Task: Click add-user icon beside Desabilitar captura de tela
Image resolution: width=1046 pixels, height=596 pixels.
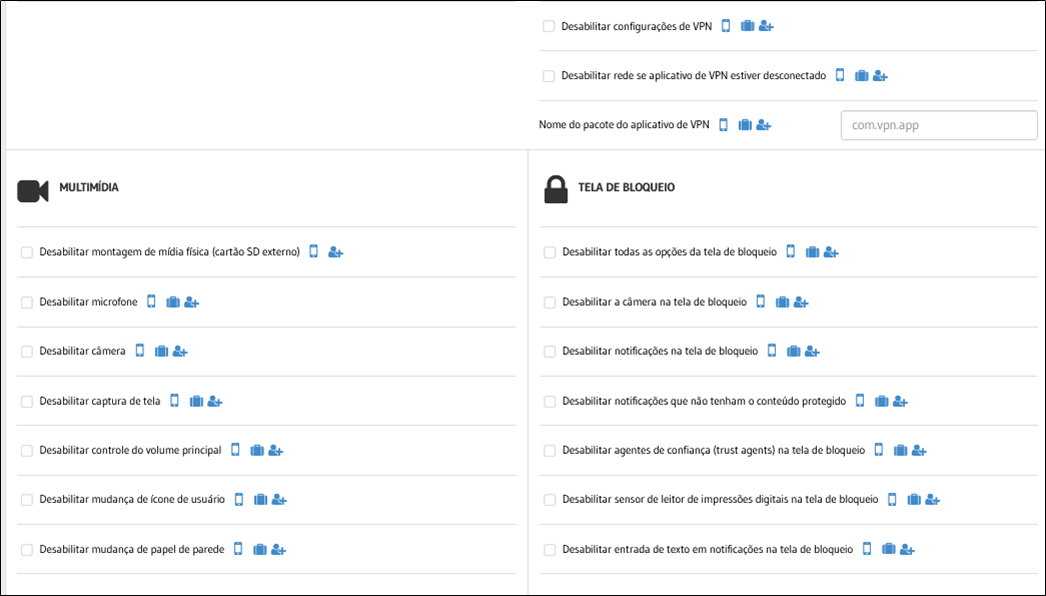Action: click(215, 401)
